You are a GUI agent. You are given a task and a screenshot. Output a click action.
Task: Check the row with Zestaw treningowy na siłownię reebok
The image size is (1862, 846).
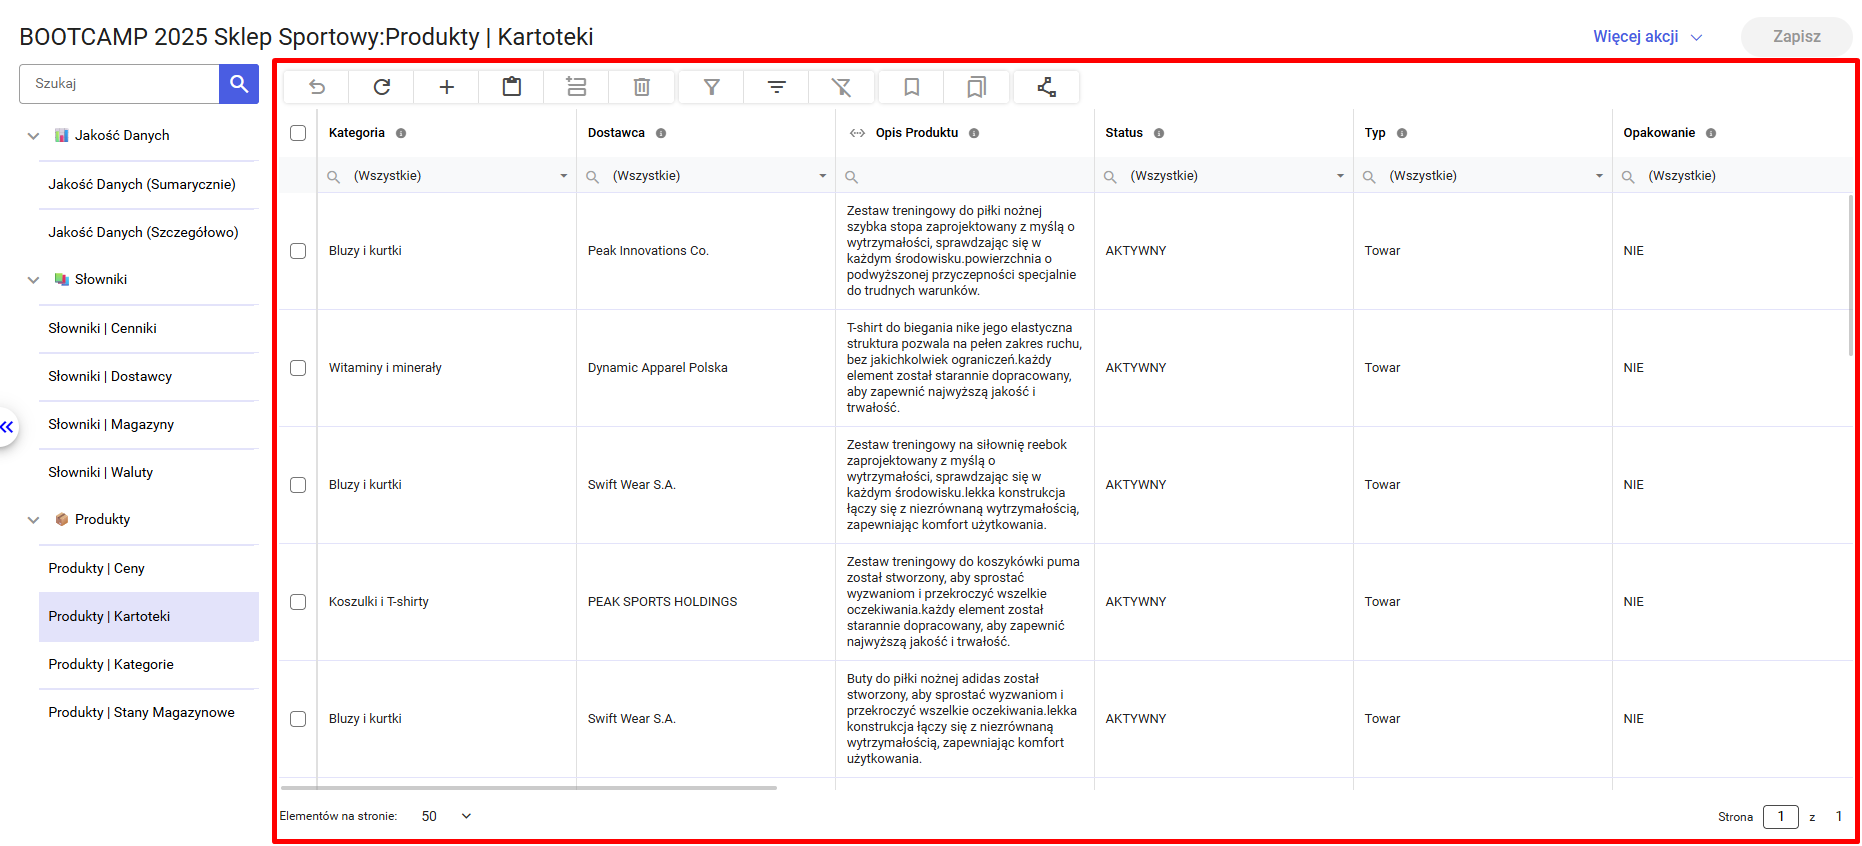point(298,485)
